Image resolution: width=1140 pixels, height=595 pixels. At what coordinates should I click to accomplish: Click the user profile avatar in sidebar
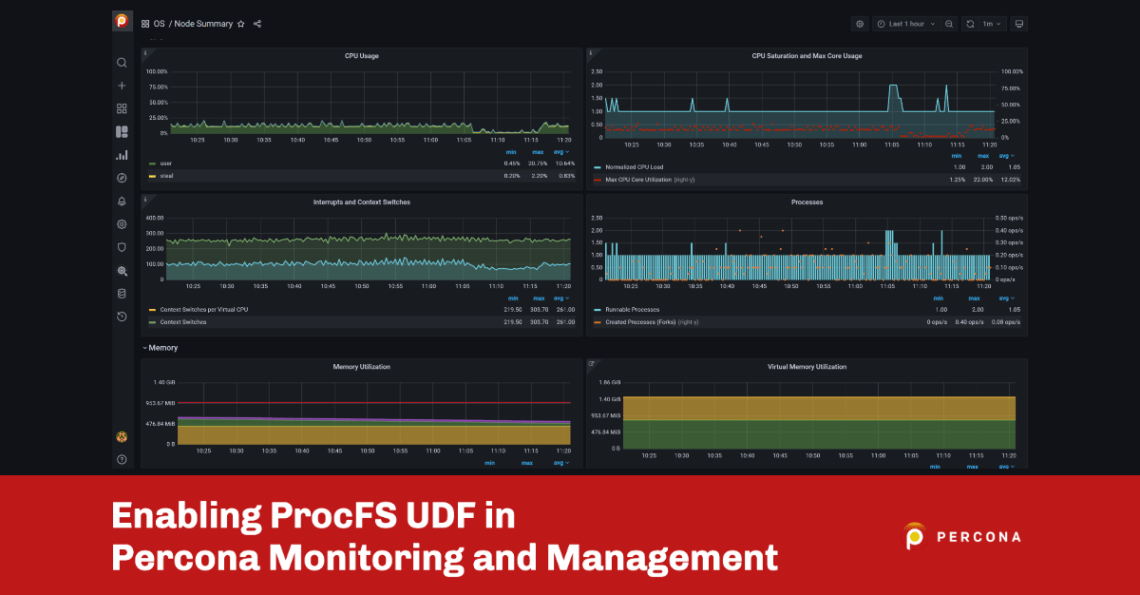click(x=121, y=438)
